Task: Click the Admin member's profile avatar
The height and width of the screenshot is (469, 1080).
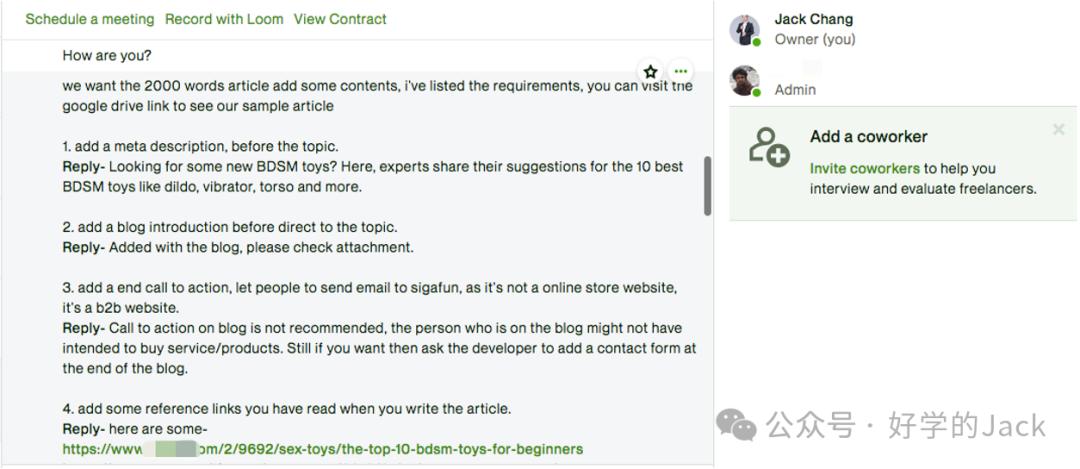Action: (x=744, y=81)
